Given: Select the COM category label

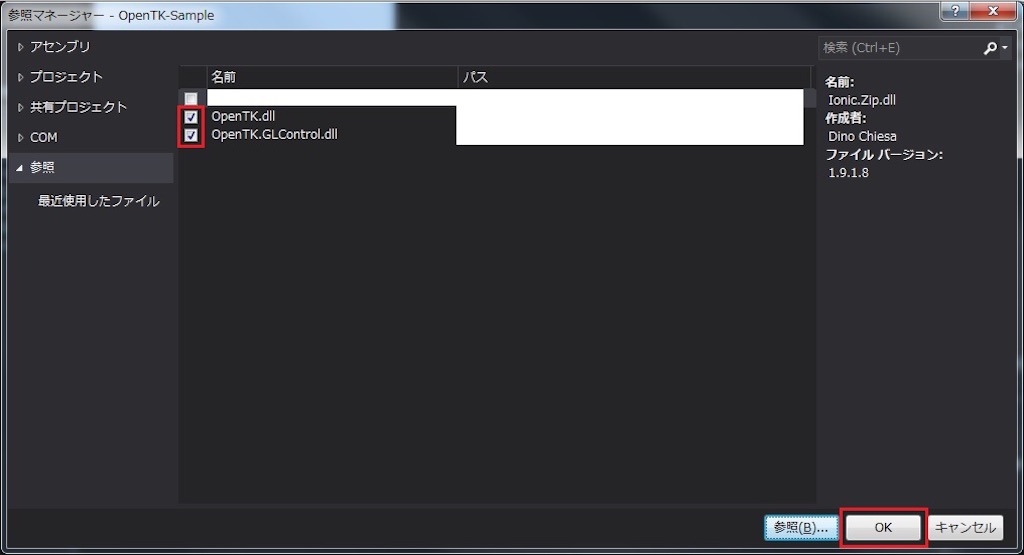Looking at the screenshot, I should tap(44, 138).
